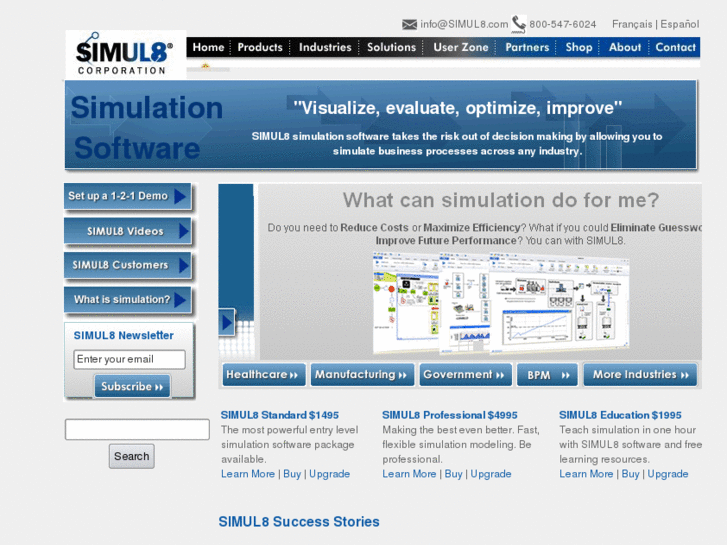Screen dimensions: 727x545
Task: Upgrade SIMUL8 Standard
Action: click(330, 474)
